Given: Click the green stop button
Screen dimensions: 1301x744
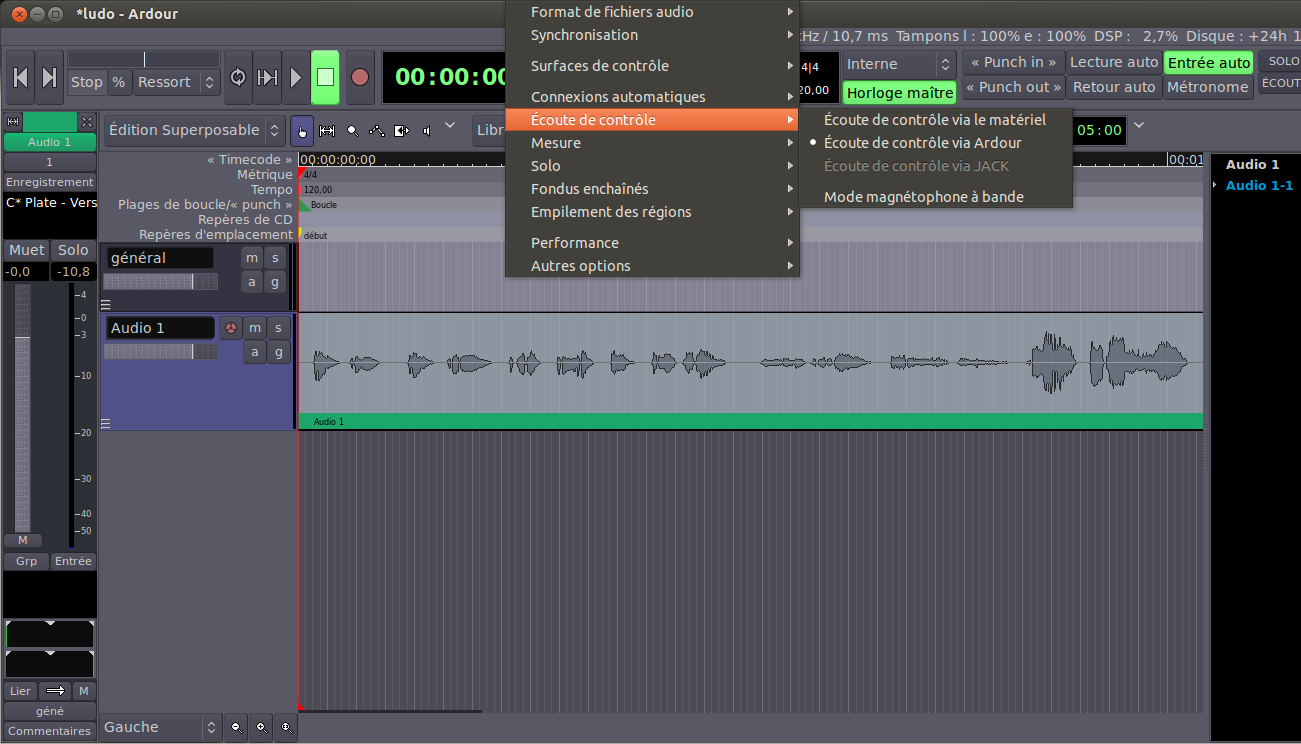Looking at the screenshot, I should pyautogui.click(x=326, y=78).
